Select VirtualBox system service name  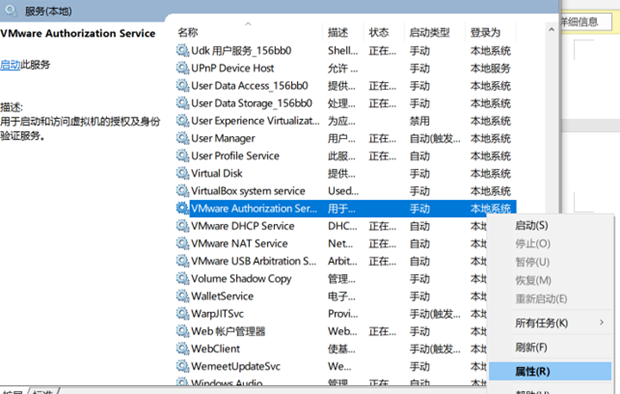pyautogui.click(x=248, y=191)
